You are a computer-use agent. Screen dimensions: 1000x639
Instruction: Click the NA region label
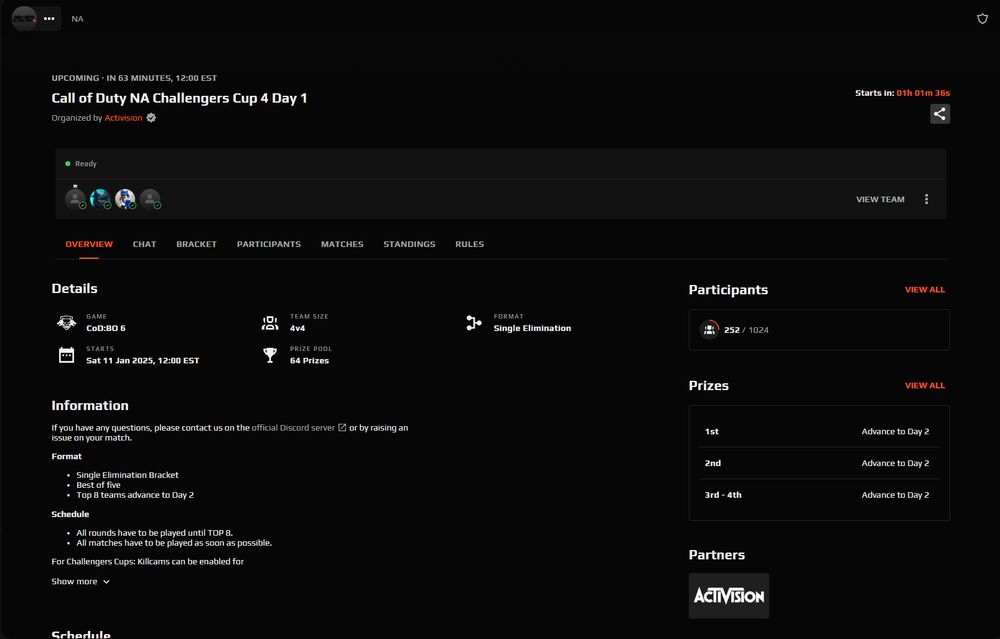[77, 19]
